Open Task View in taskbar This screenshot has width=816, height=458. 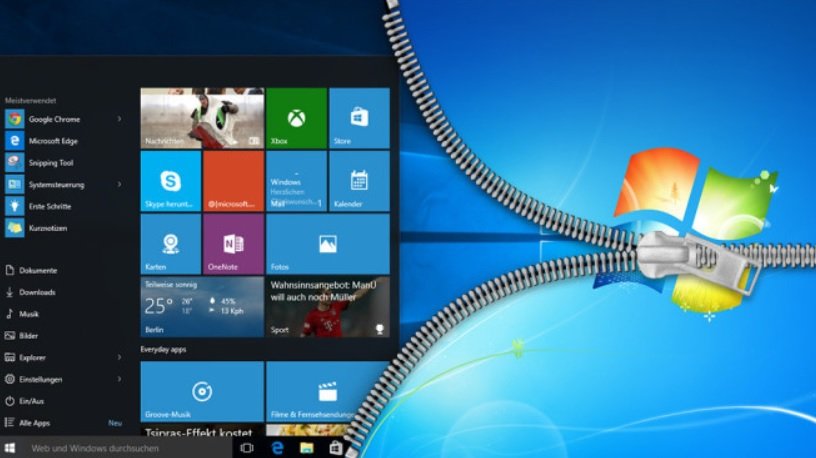point(247,448)
